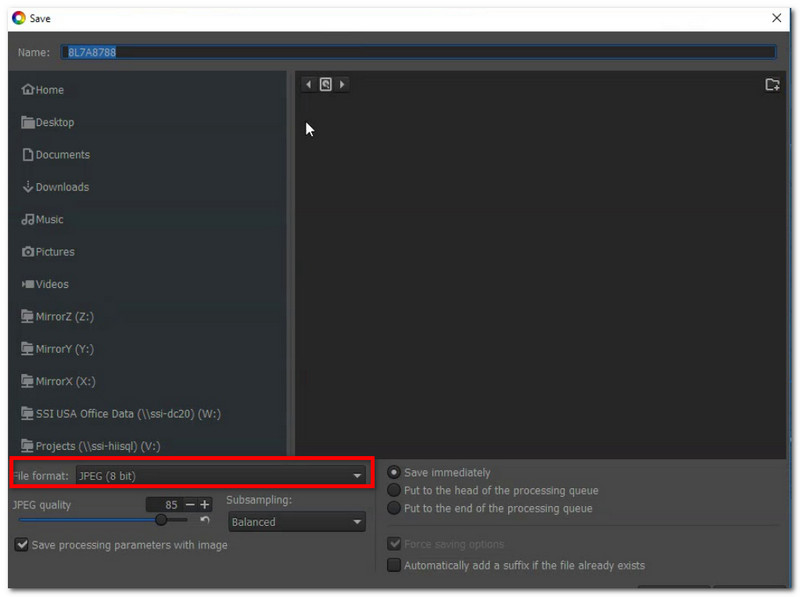Click the RawTherapee logo in title bar
The width and height of the screenshot is (800, 597).
18,18
